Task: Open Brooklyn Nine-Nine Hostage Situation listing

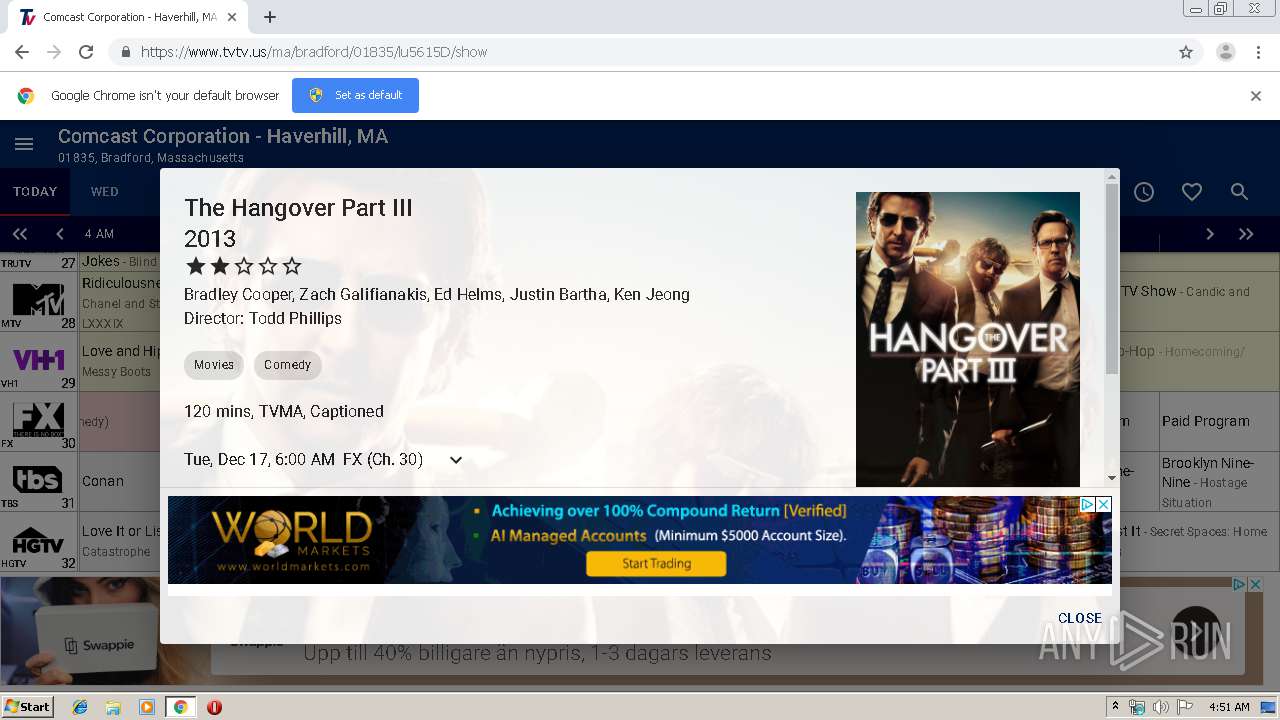Action: (x=1219, y=482)
